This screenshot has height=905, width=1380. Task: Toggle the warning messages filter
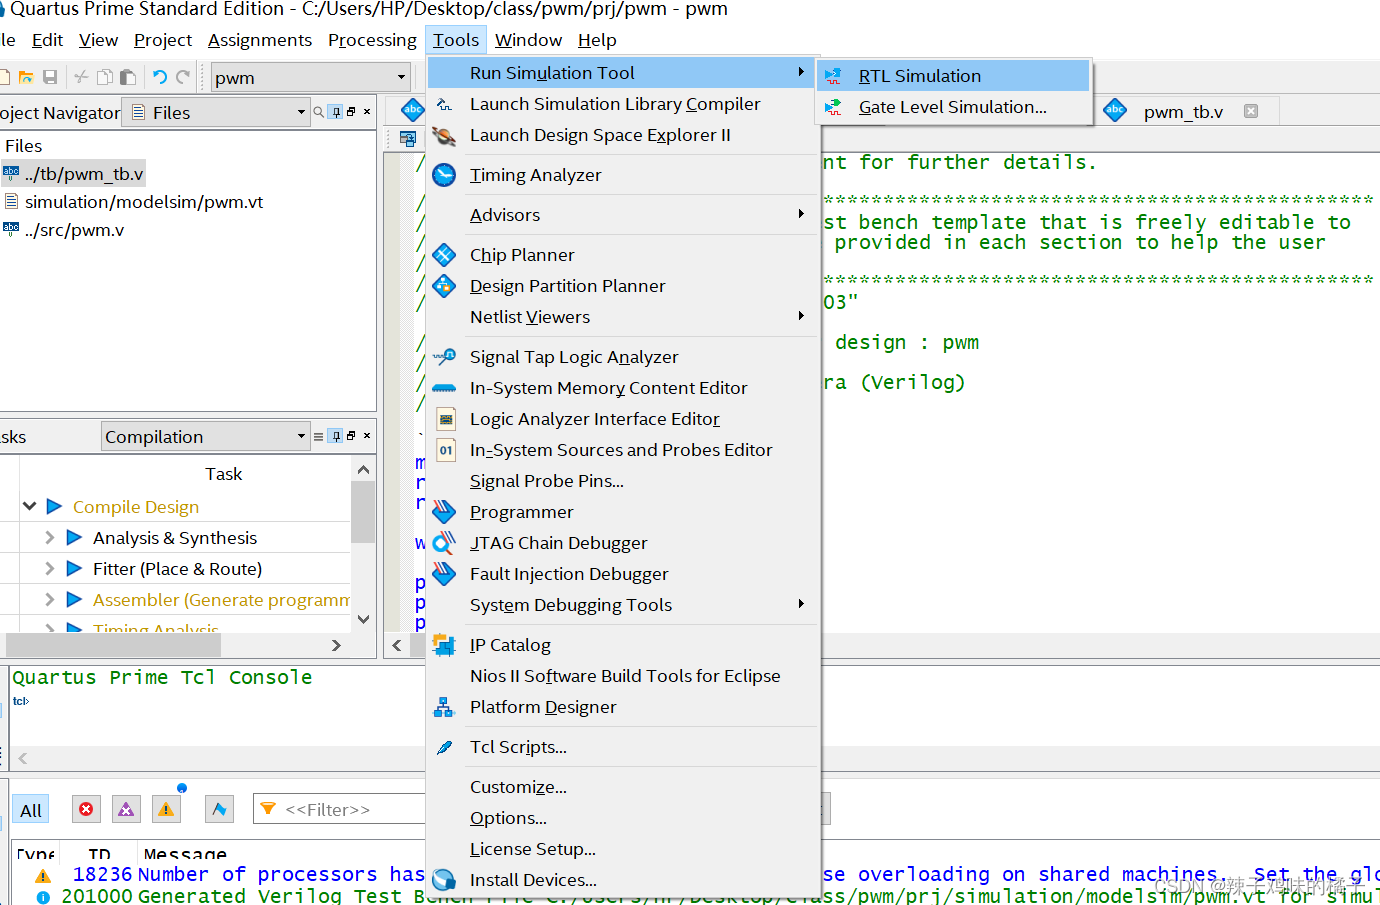(x=166, y=810)
